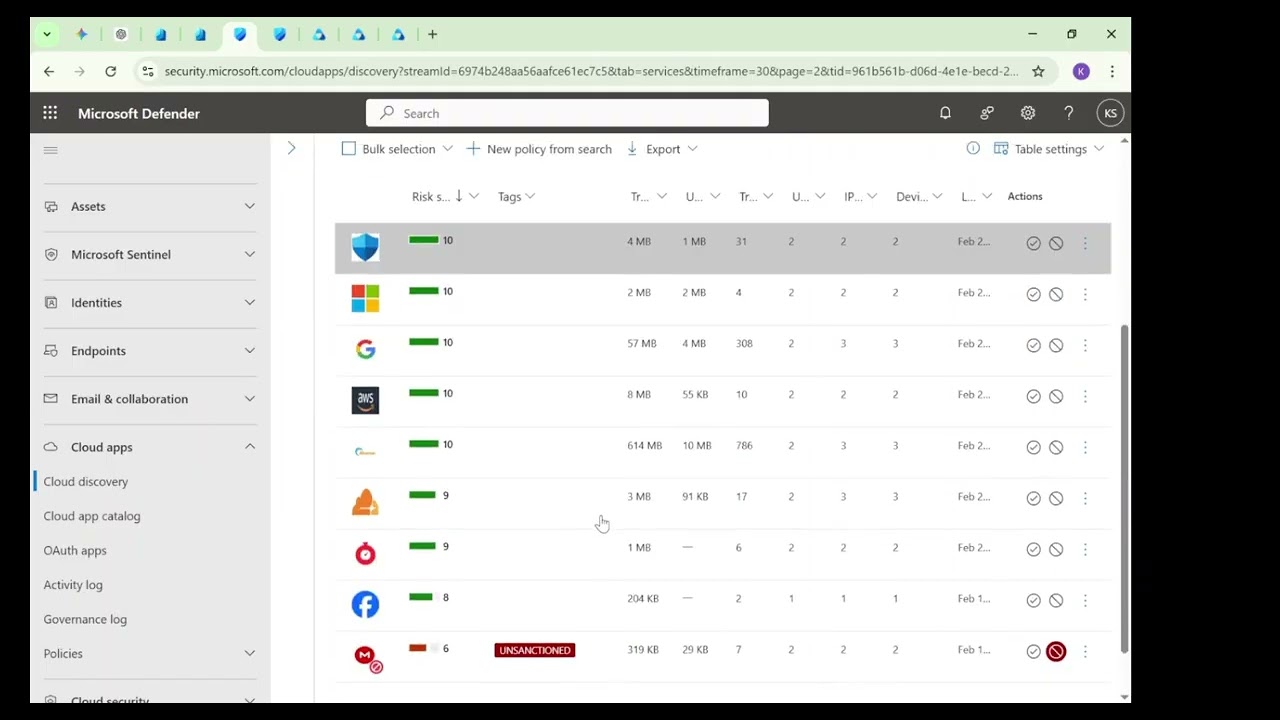Click the 57 MB traffic value
Image resolution: width=1280 pixels, height=720 pixels.
pyautogui.click(x=642, y=343)
